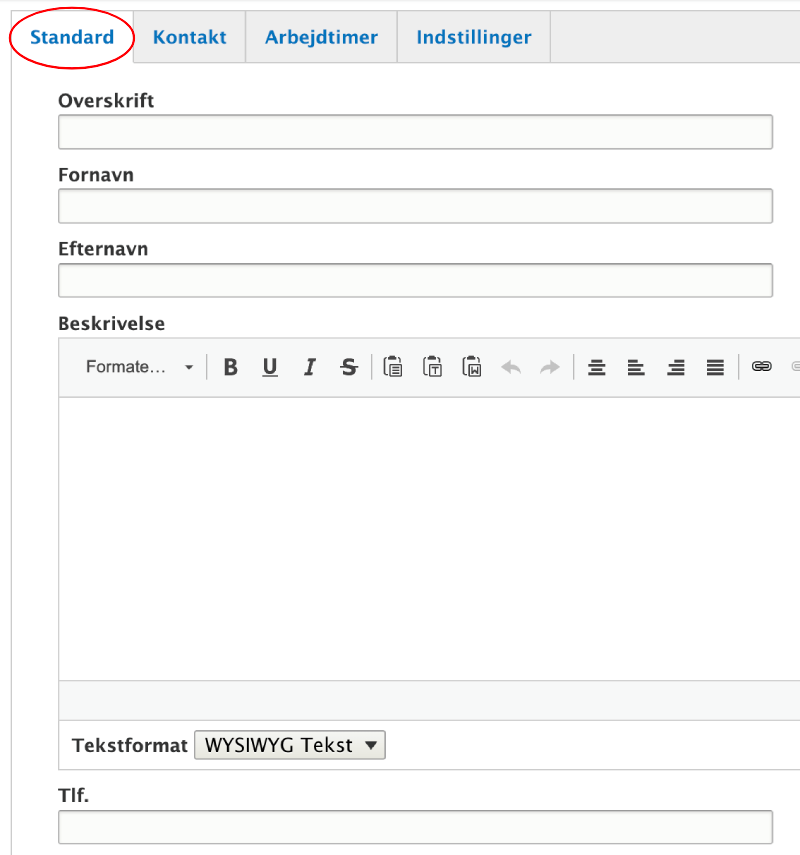The height and width of the screenshot is (855, 800).
Task: Toggle italic text style
Action: 309,367
